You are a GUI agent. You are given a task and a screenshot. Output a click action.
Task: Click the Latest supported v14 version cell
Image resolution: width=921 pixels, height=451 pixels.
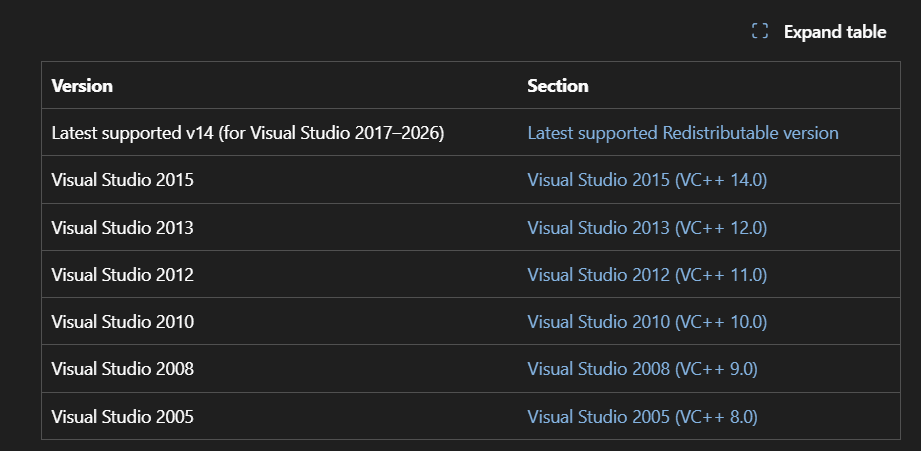point(280,133)
